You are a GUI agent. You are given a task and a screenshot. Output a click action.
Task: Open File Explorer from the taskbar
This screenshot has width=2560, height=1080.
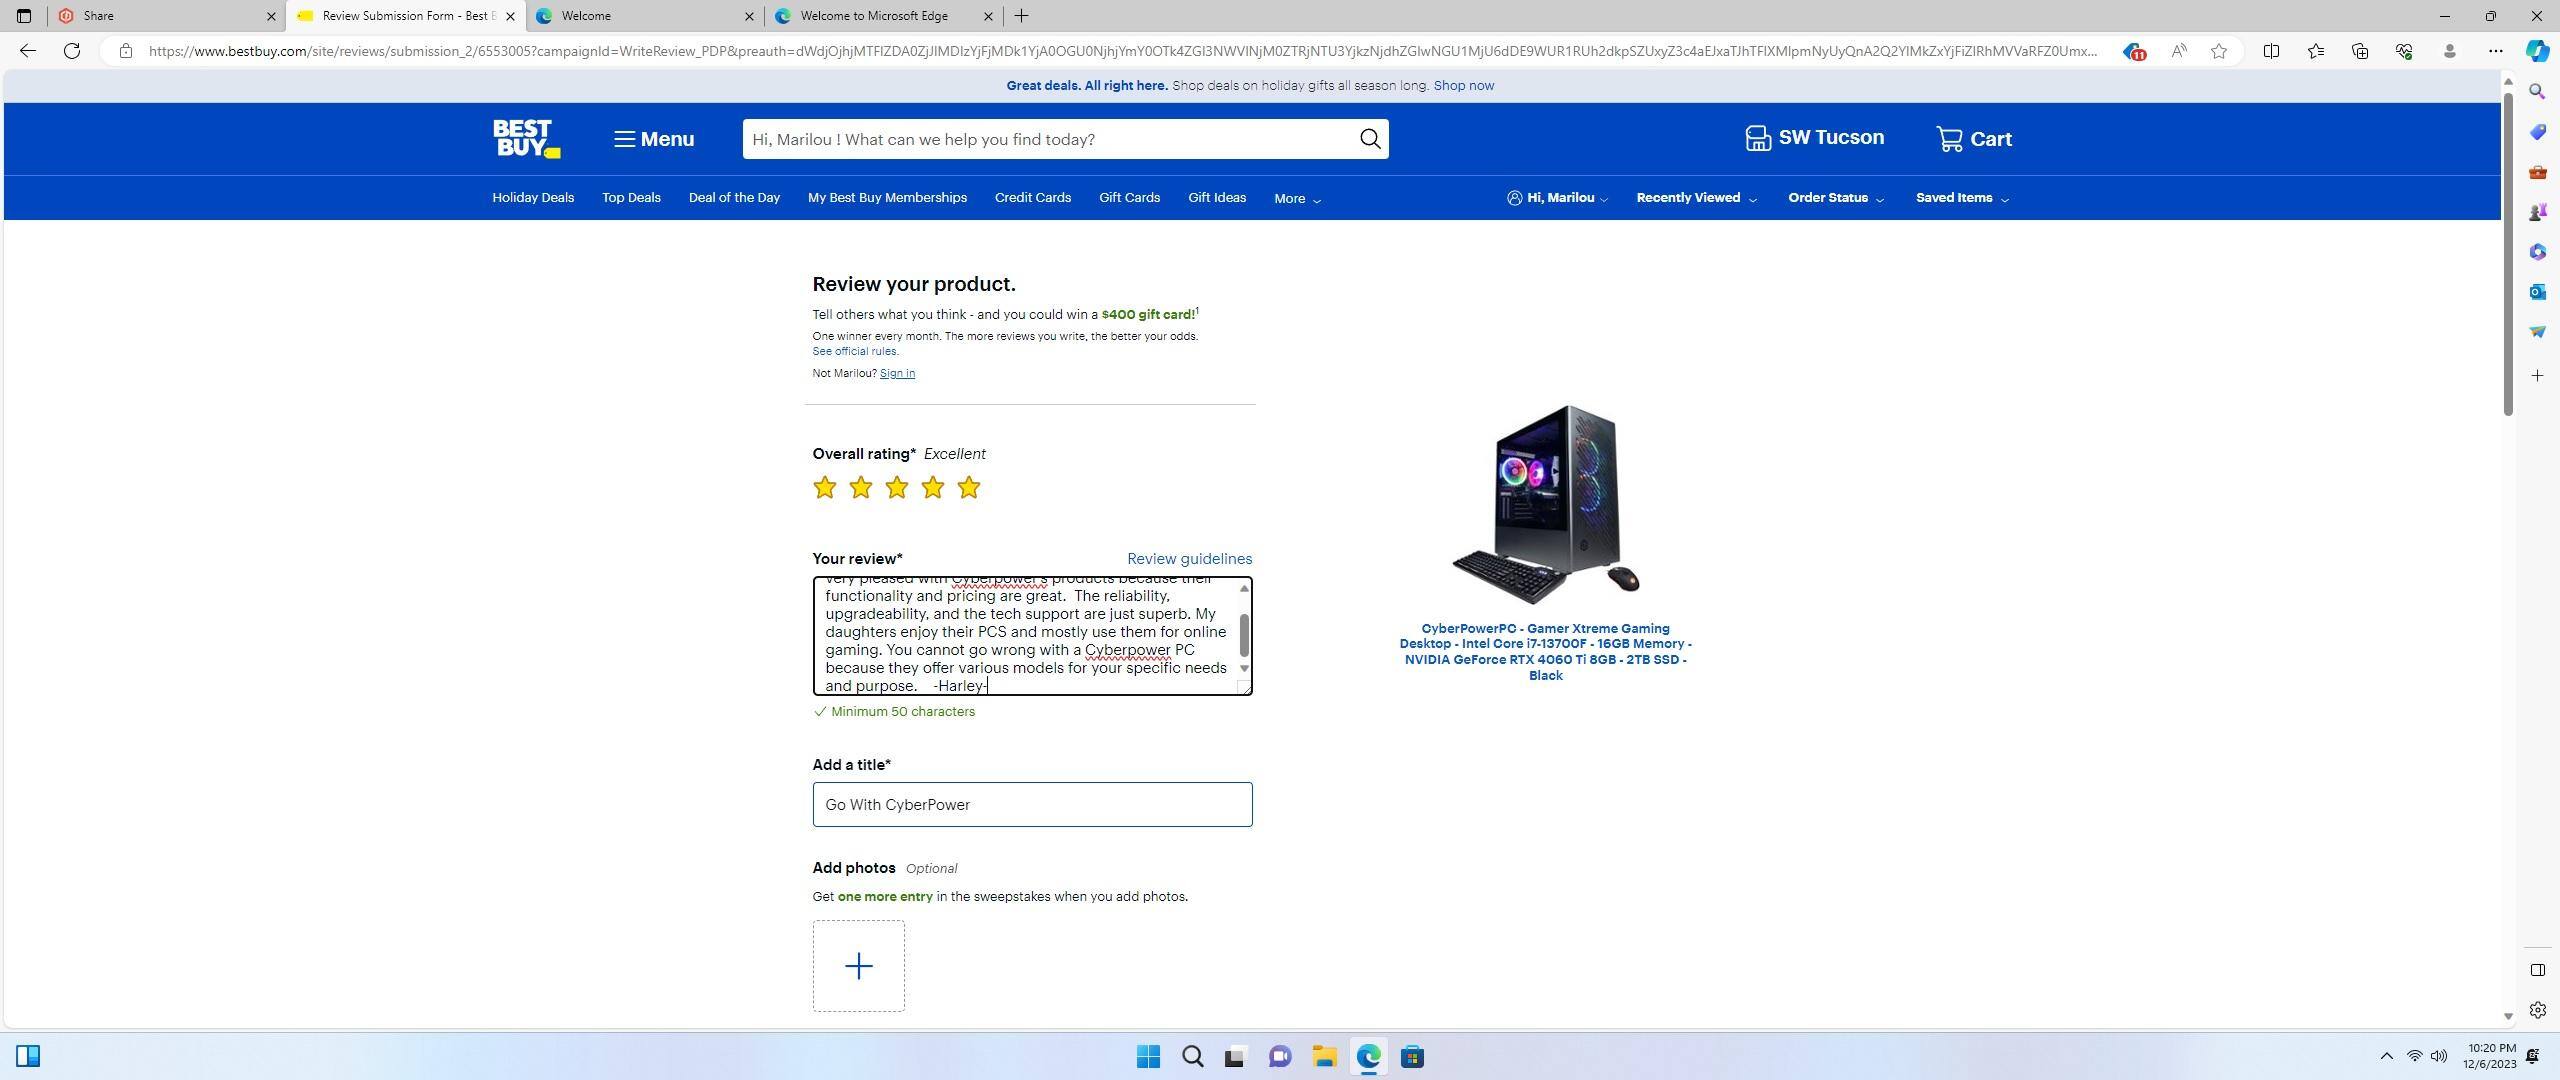[x=1324, y=1056]
